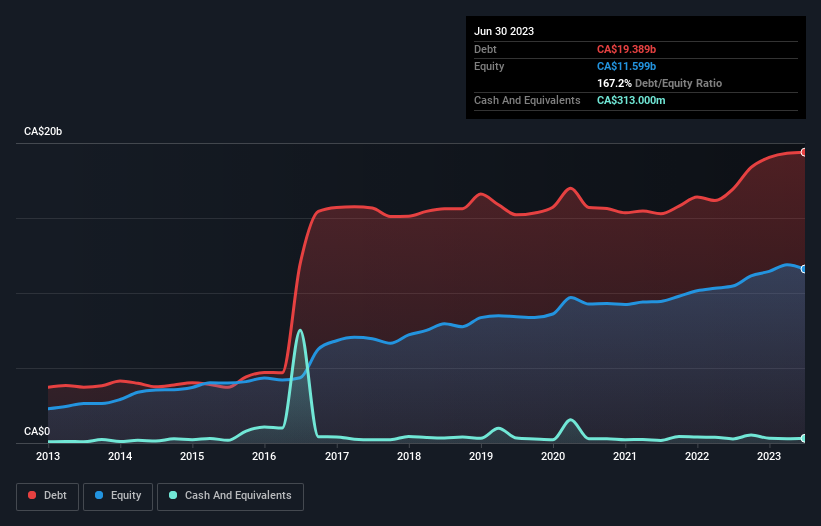Click the 2022 x-axis label
Viewport: 821px width, 526px height.
pyautogui.click(x=697, y=456)
